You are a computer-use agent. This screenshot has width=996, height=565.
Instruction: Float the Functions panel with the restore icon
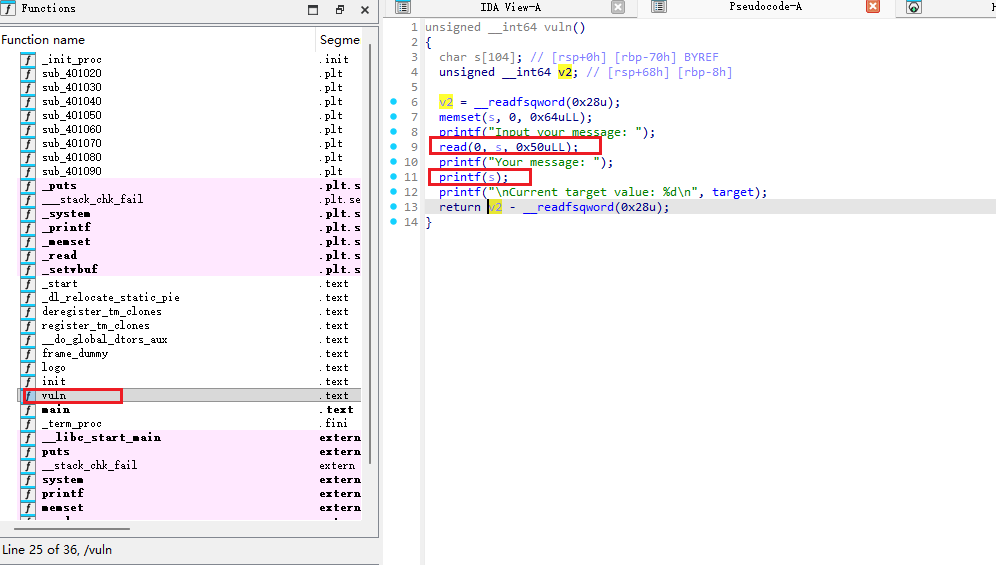[340, 10]
